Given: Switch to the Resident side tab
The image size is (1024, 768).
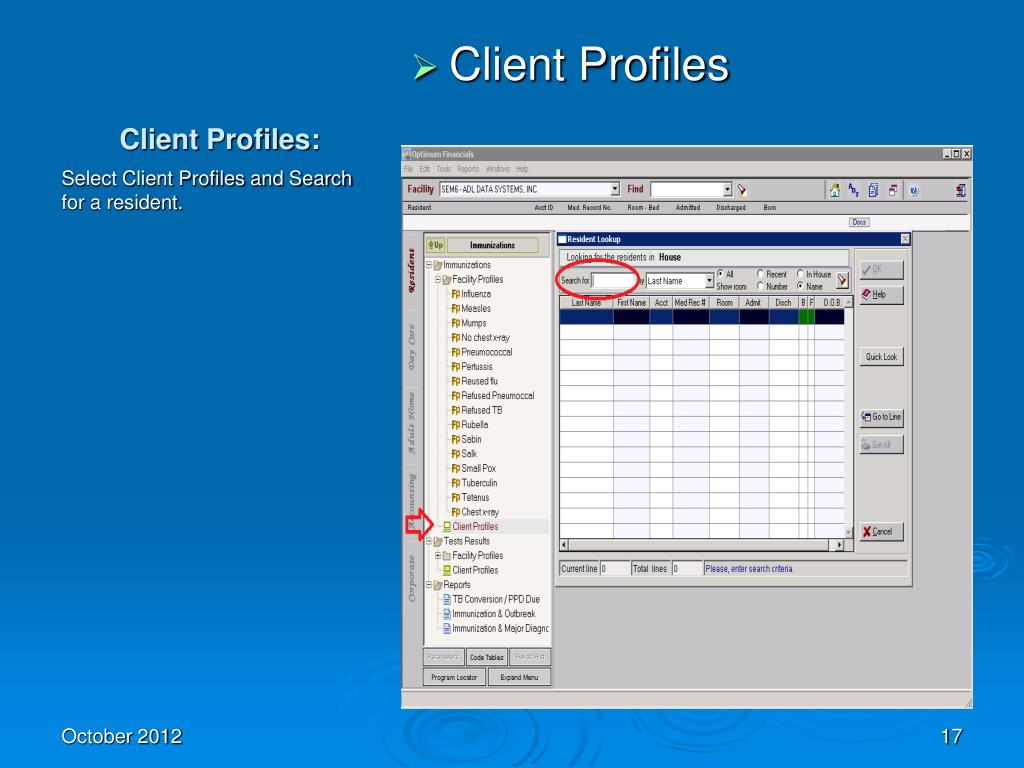Looking at the screenshot, I should (x=411, y=271).
